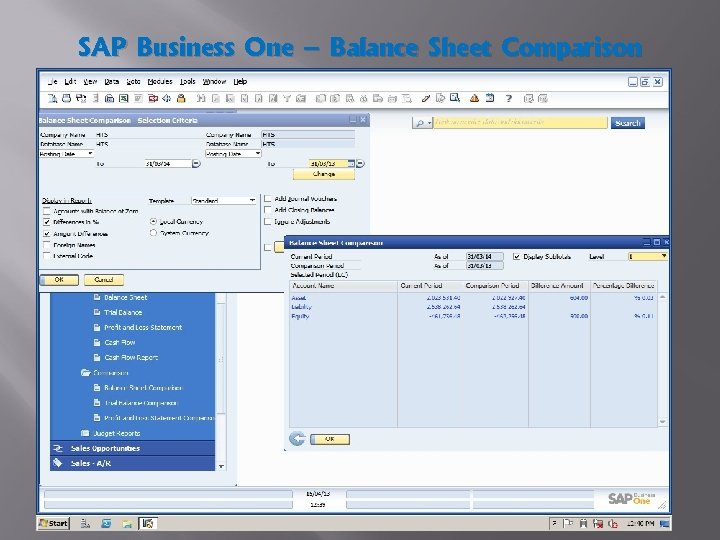
Task: Click the Asset row in results table
Action: 473,298
